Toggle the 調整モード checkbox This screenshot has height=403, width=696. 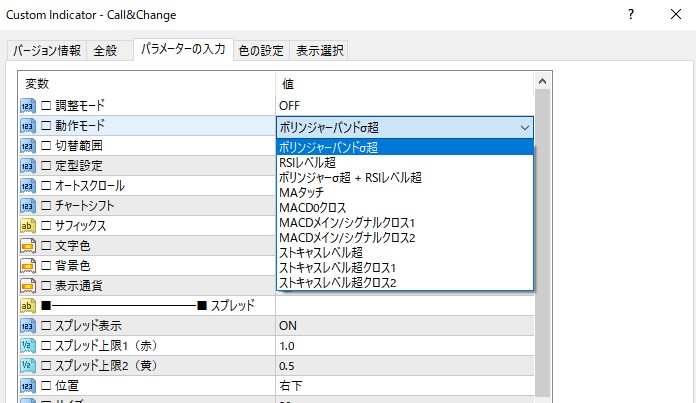[x=45, y=105]
